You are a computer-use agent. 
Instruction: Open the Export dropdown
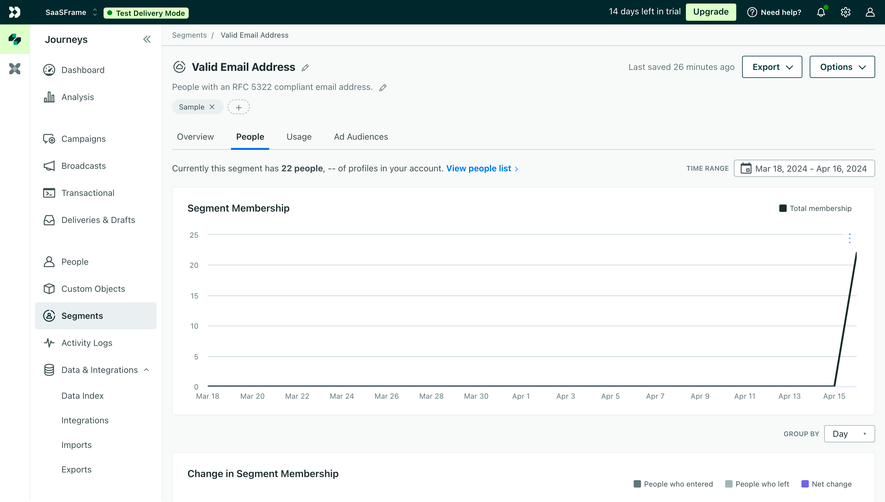tap(772, 67)
